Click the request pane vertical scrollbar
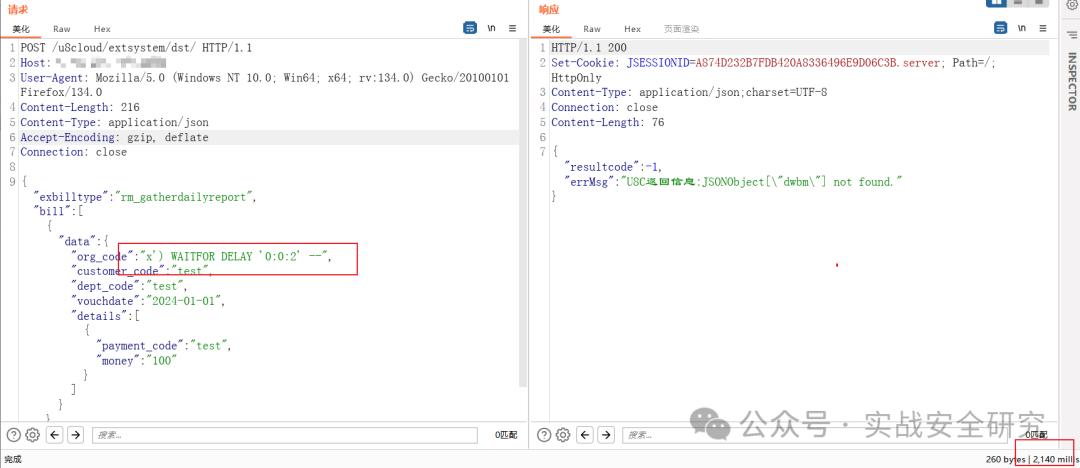This screenshot has height=468, width=1080. pyautogui.click(x=523, y=214)
